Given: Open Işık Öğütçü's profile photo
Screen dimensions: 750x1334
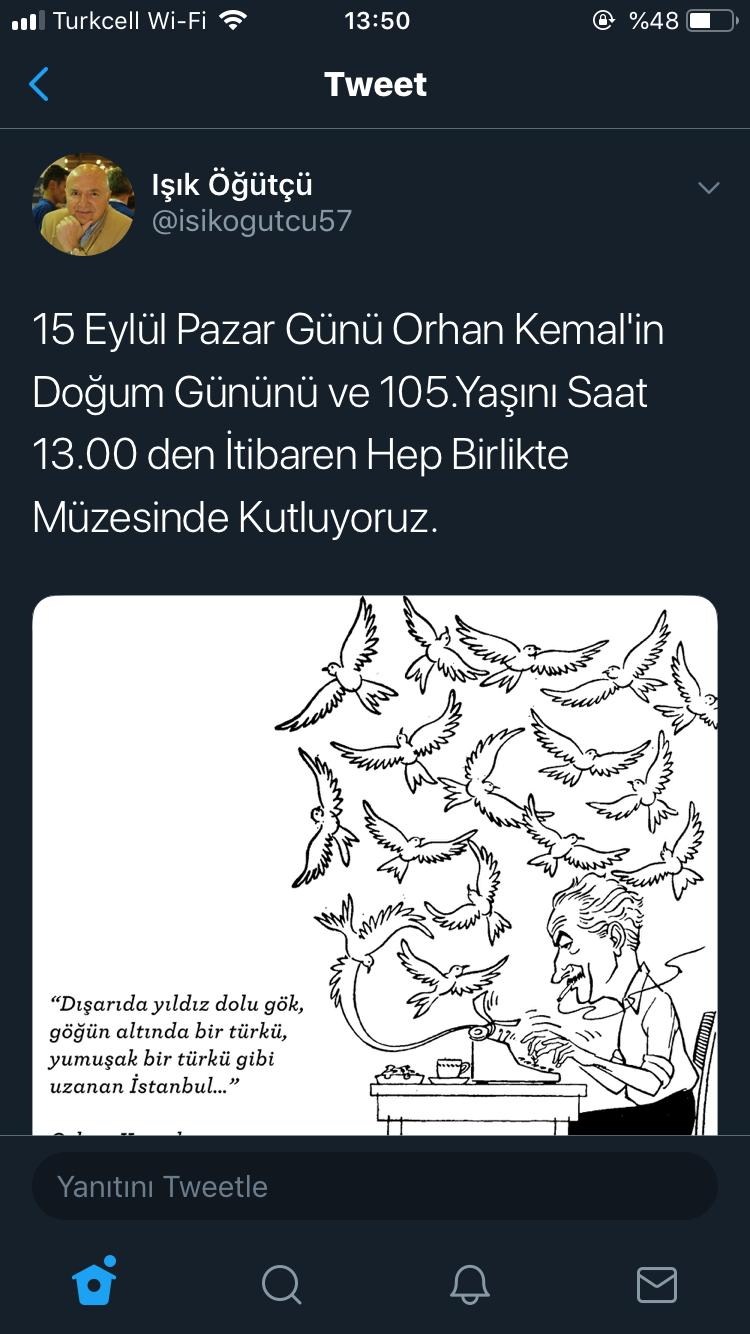Looking at the screenshot, I should [x=83, y=204].
